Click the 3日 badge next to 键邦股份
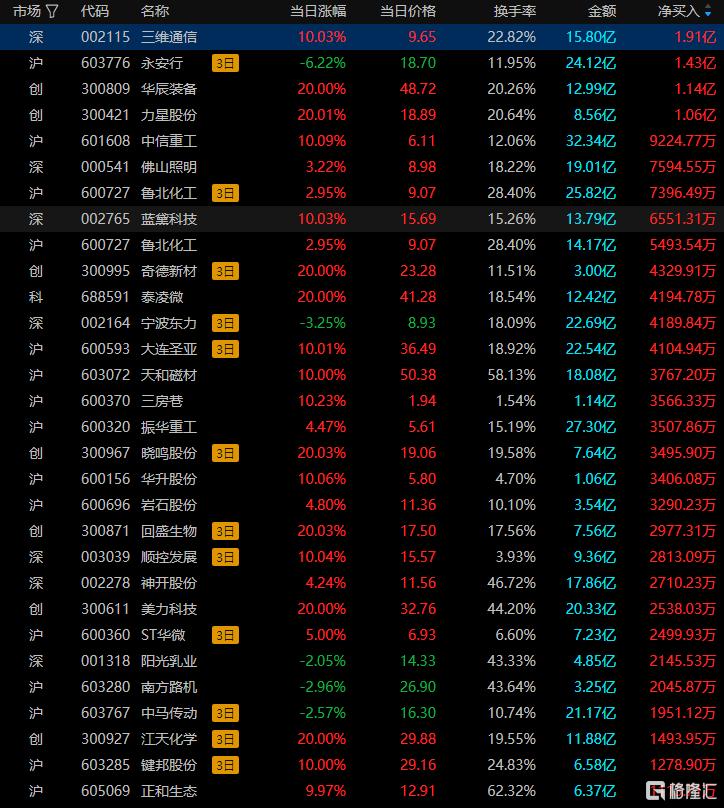Viewport: 724px width, 808px height. (x=225, y=765)
